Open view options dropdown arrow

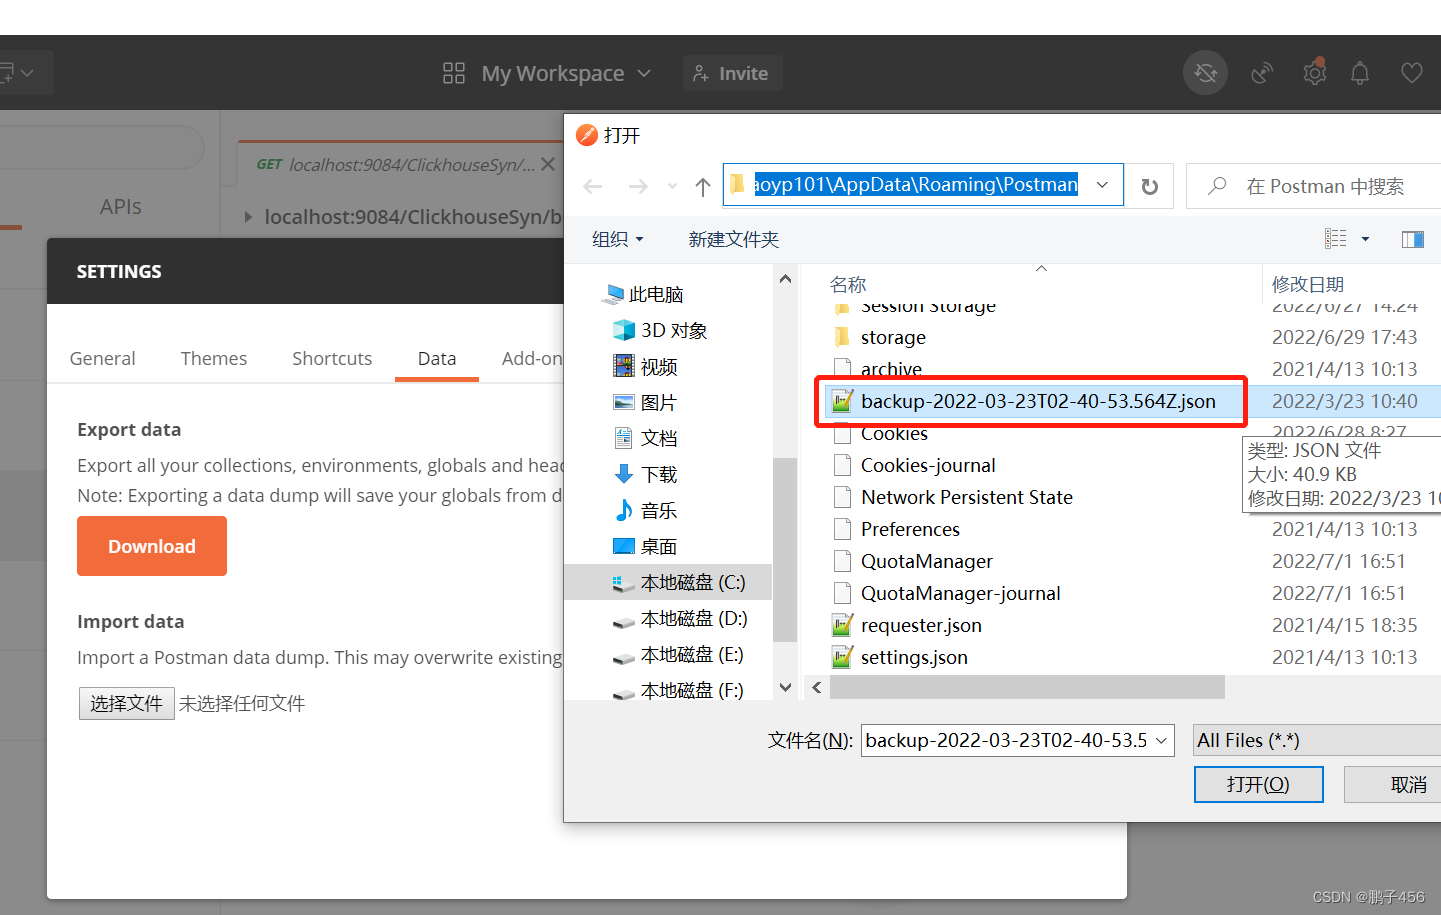(x=1365, y=239)
